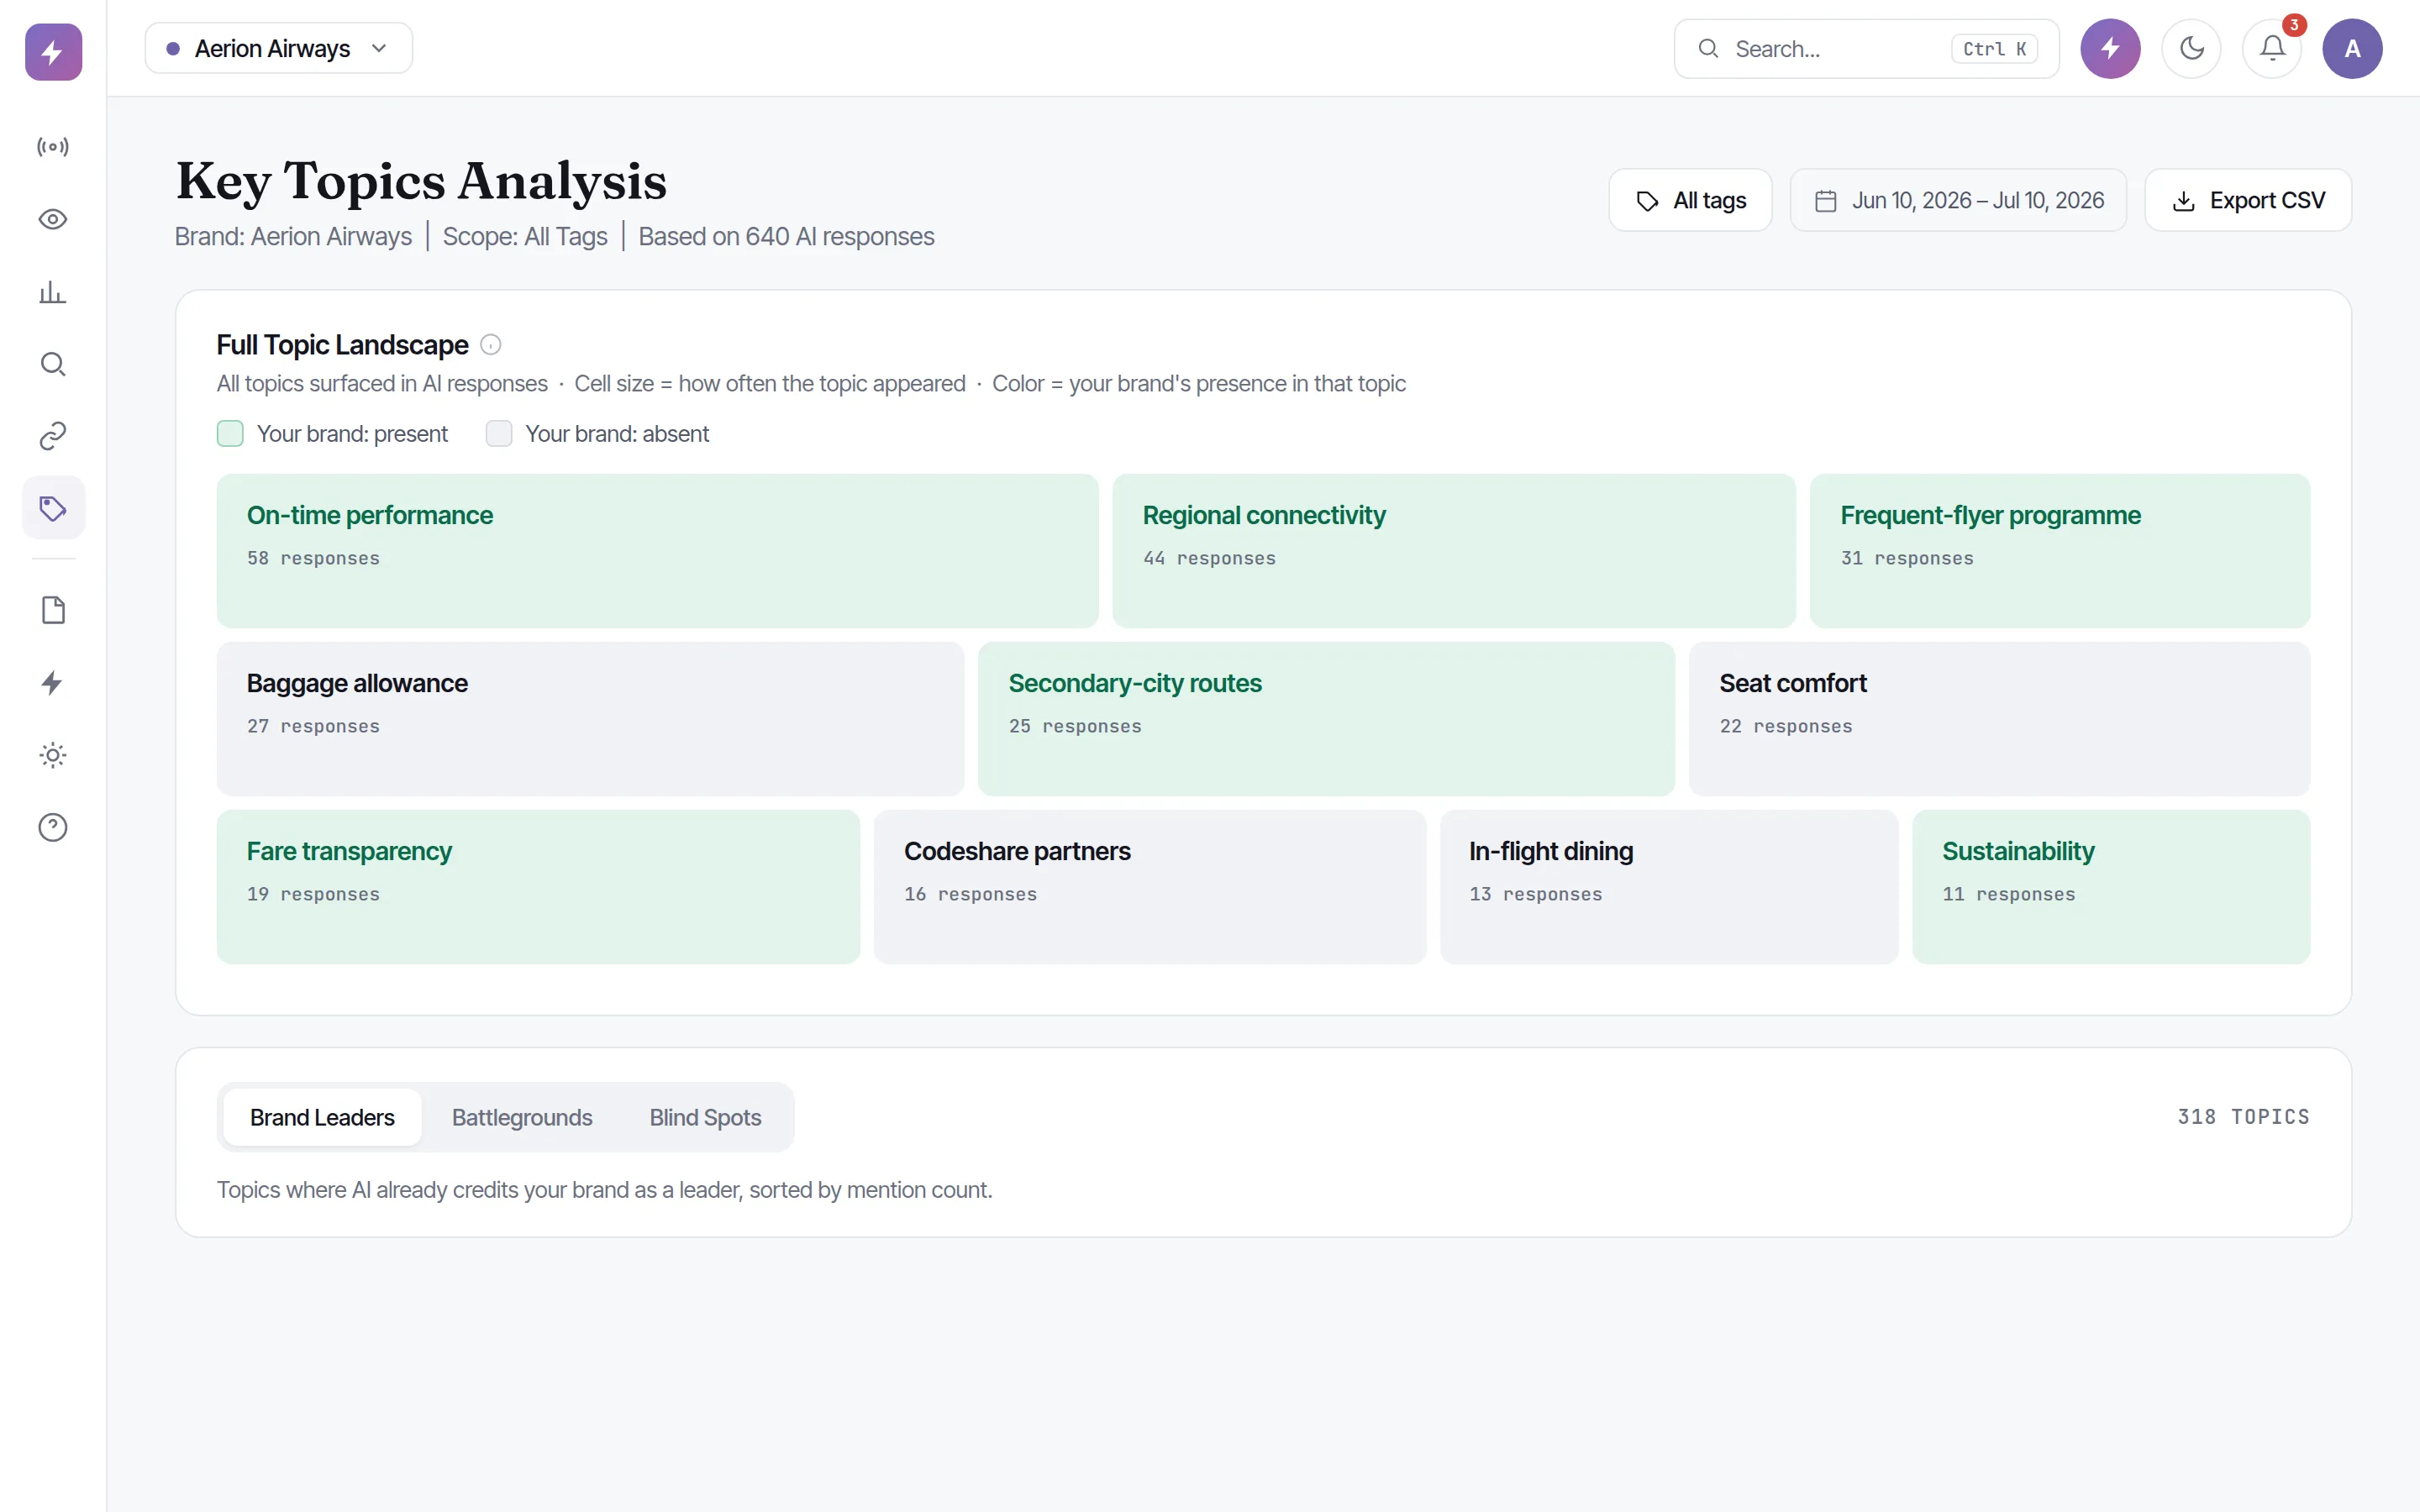This screenshot has height=1512, width=2420.
Task: Open the lightning bolt sidebar icon
Action: 53,683
